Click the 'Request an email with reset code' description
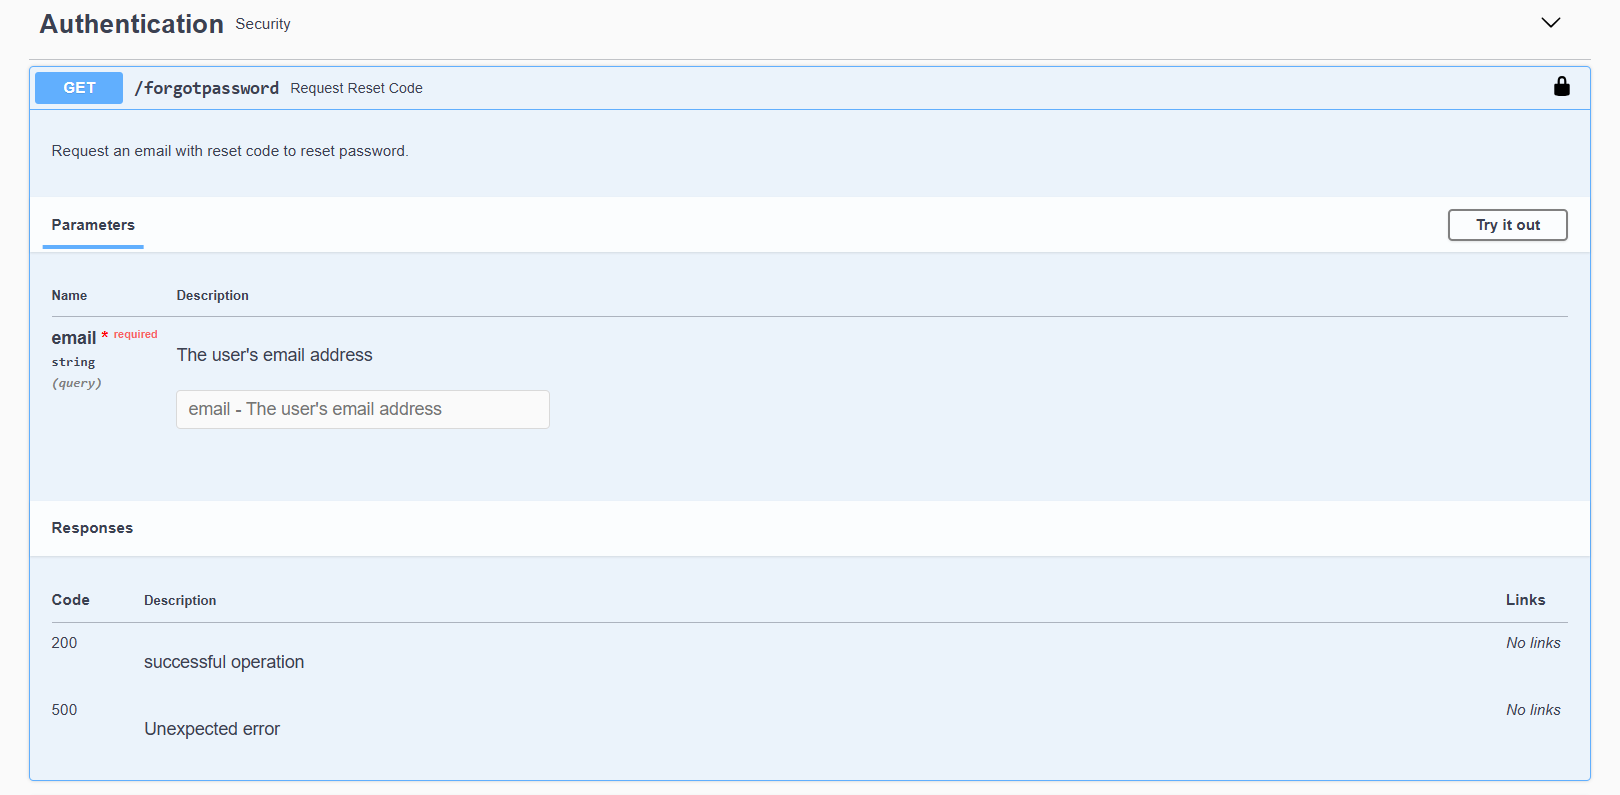The height and width of the screenshot is (795, 1620). (x=230, y=151)
